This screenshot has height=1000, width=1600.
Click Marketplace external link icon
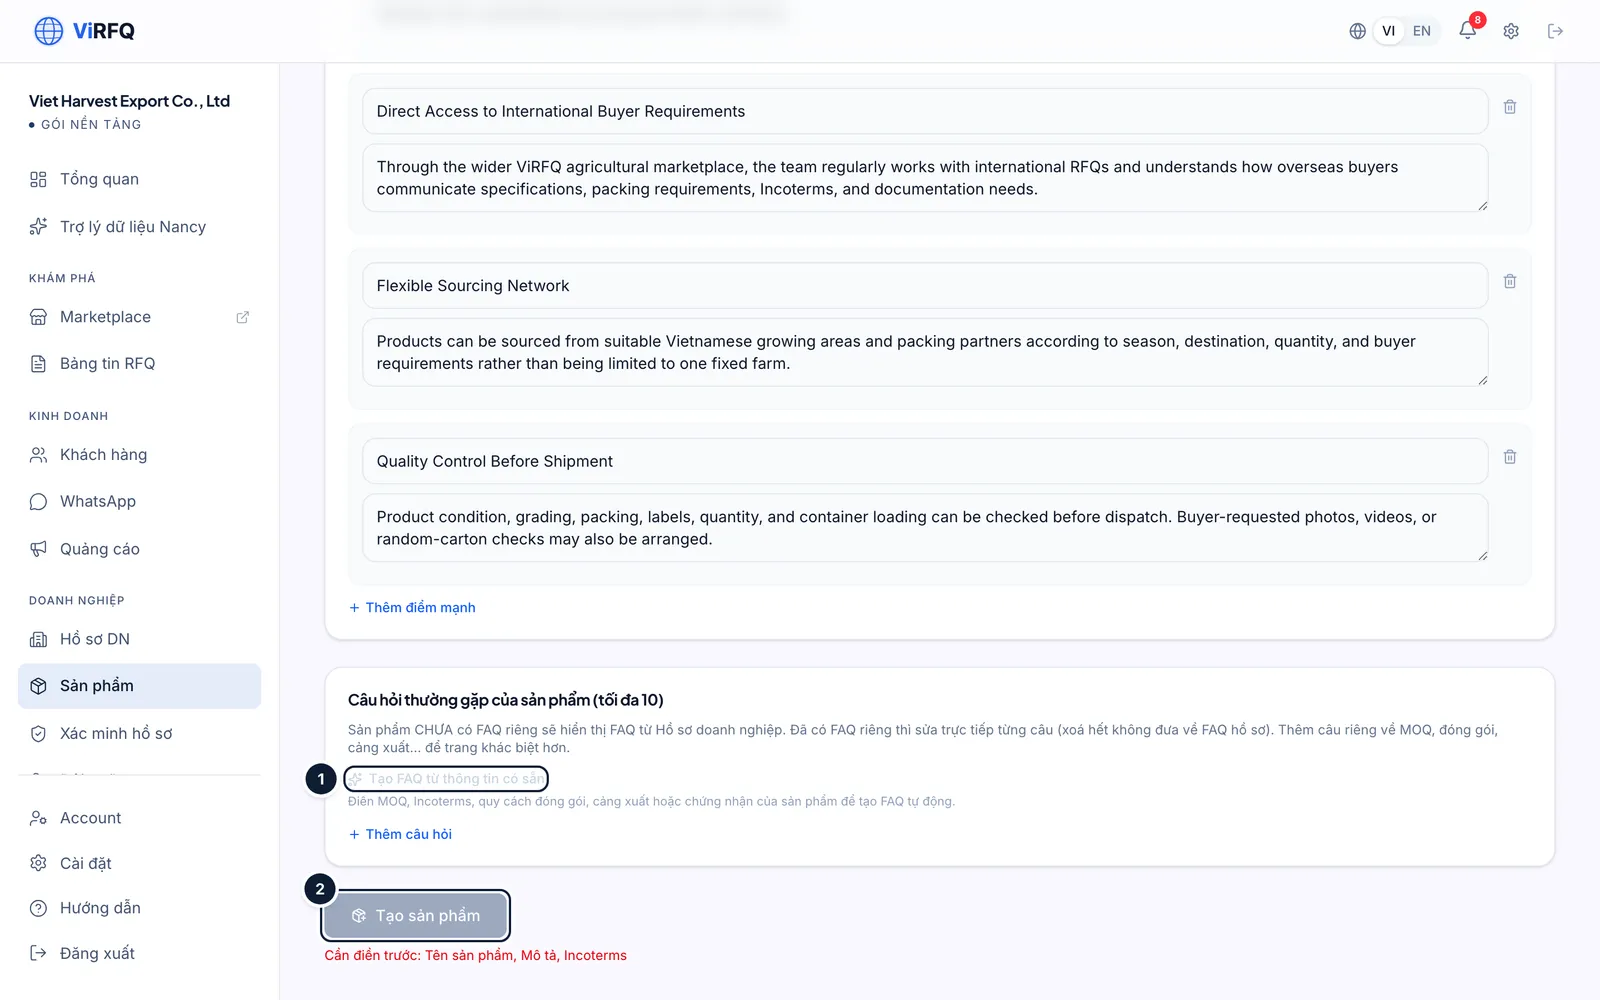pos(242,317)
